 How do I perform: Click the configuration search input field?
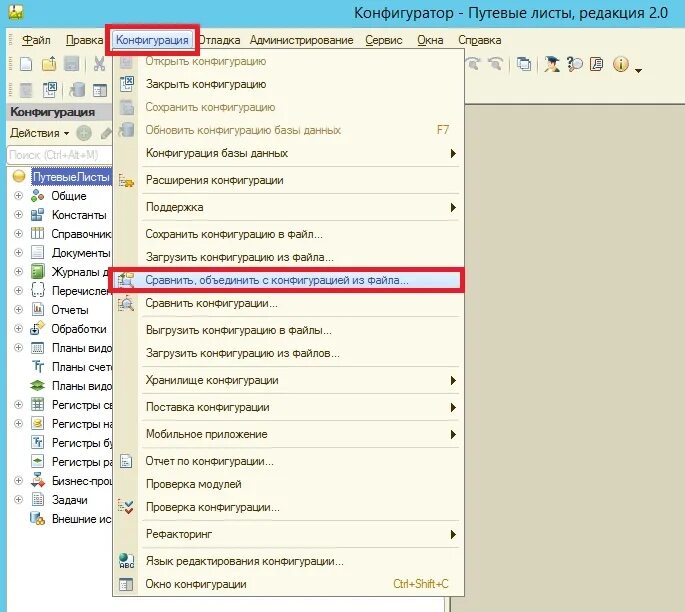(60, 155)
